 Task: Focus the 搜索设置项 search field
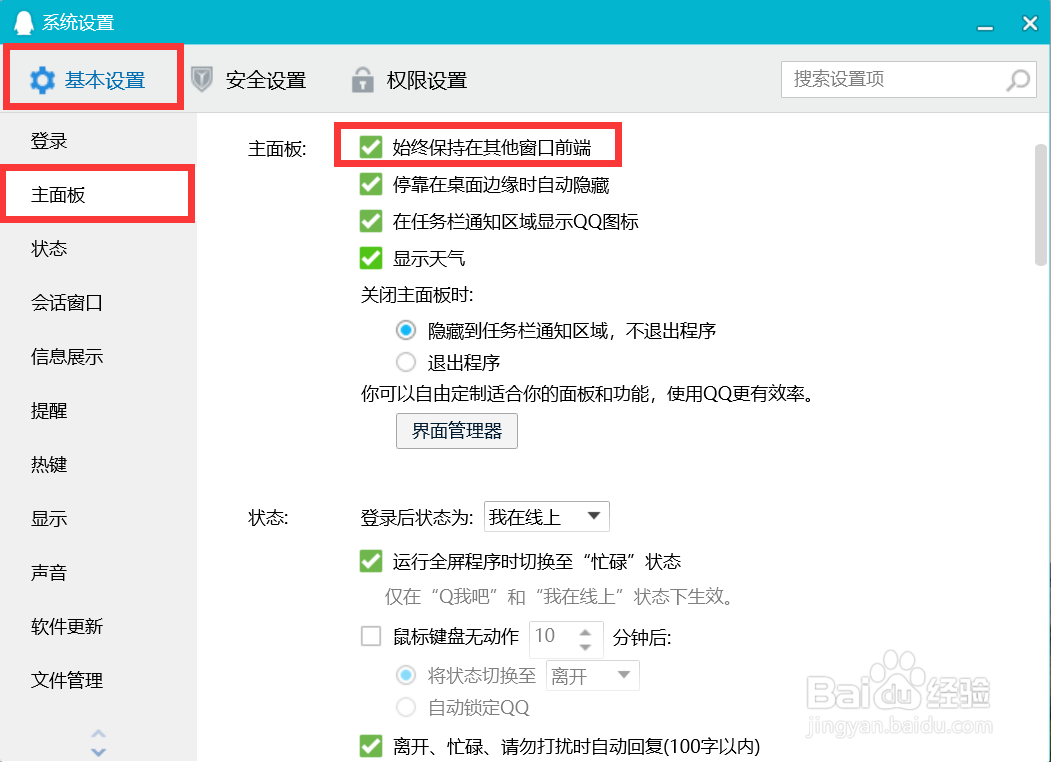(x=909, y=79)
